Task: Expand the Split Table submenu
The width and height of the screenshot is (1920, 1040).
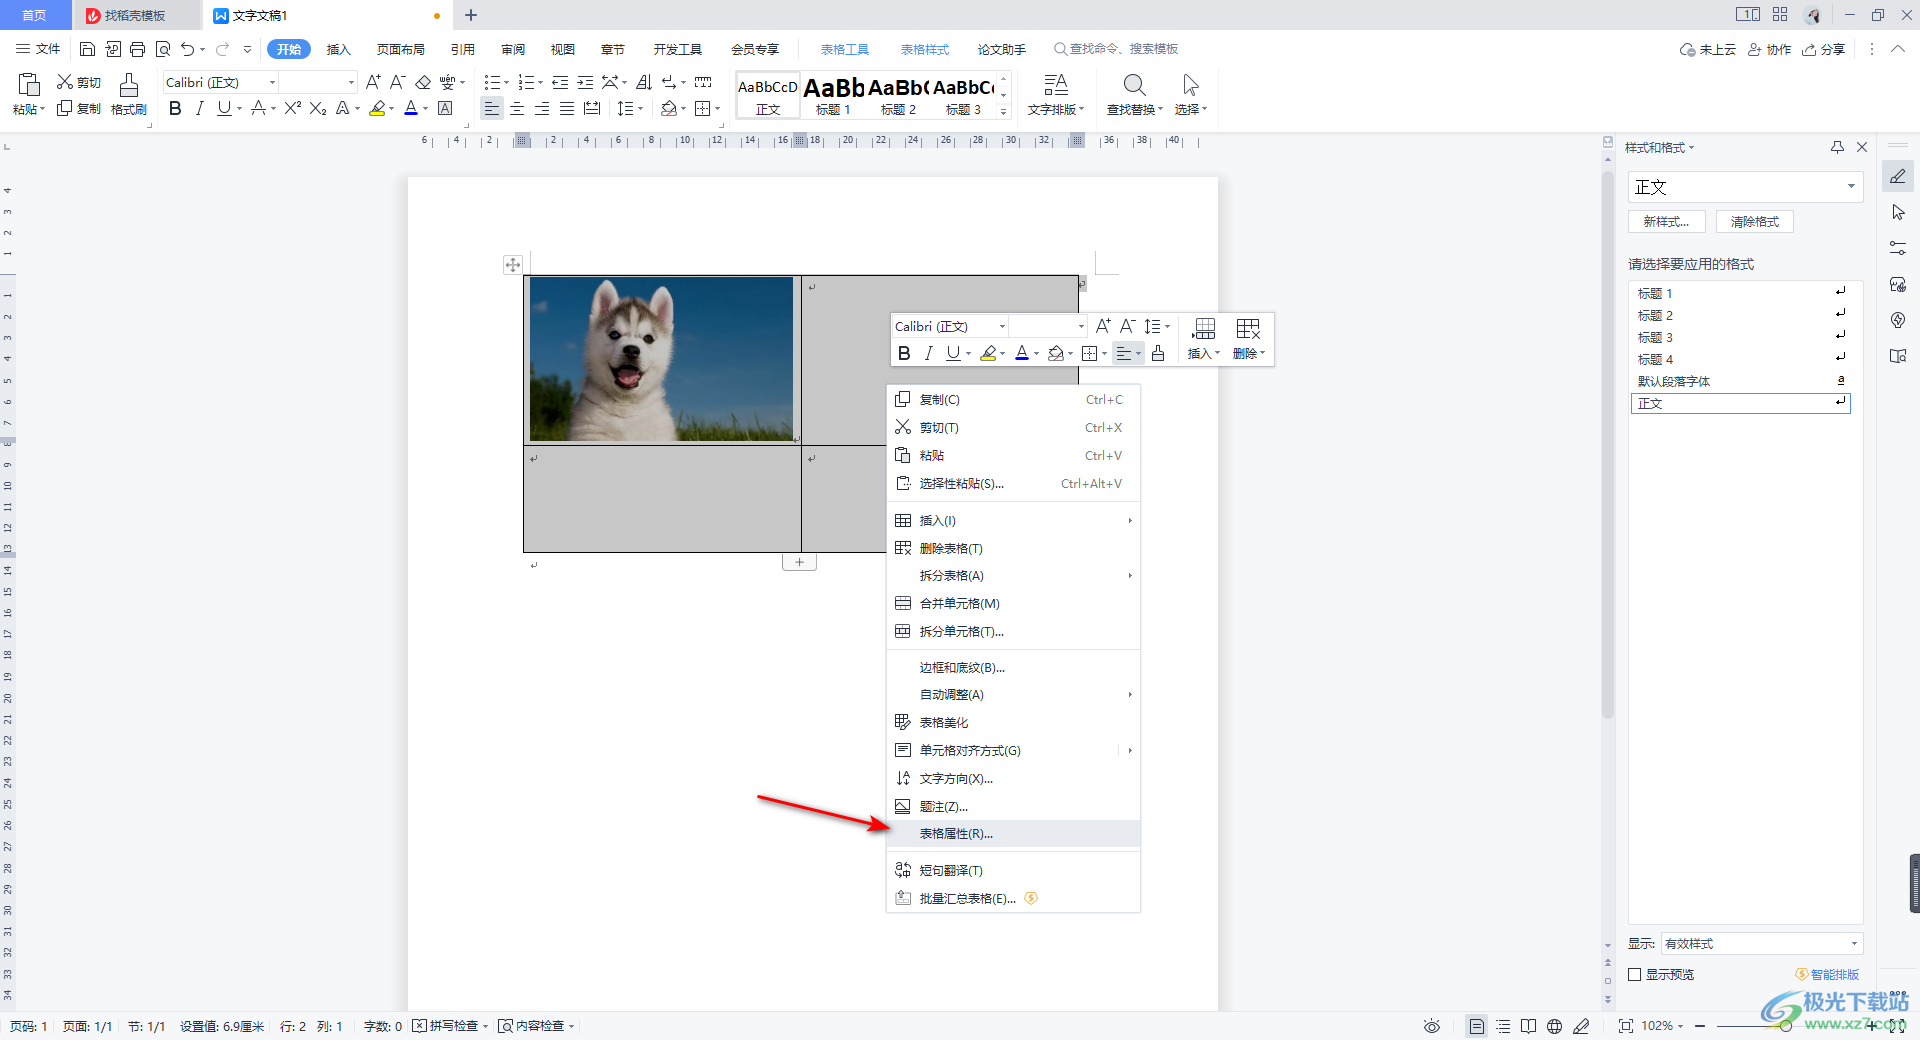Action: click(x=1013, y=575)
